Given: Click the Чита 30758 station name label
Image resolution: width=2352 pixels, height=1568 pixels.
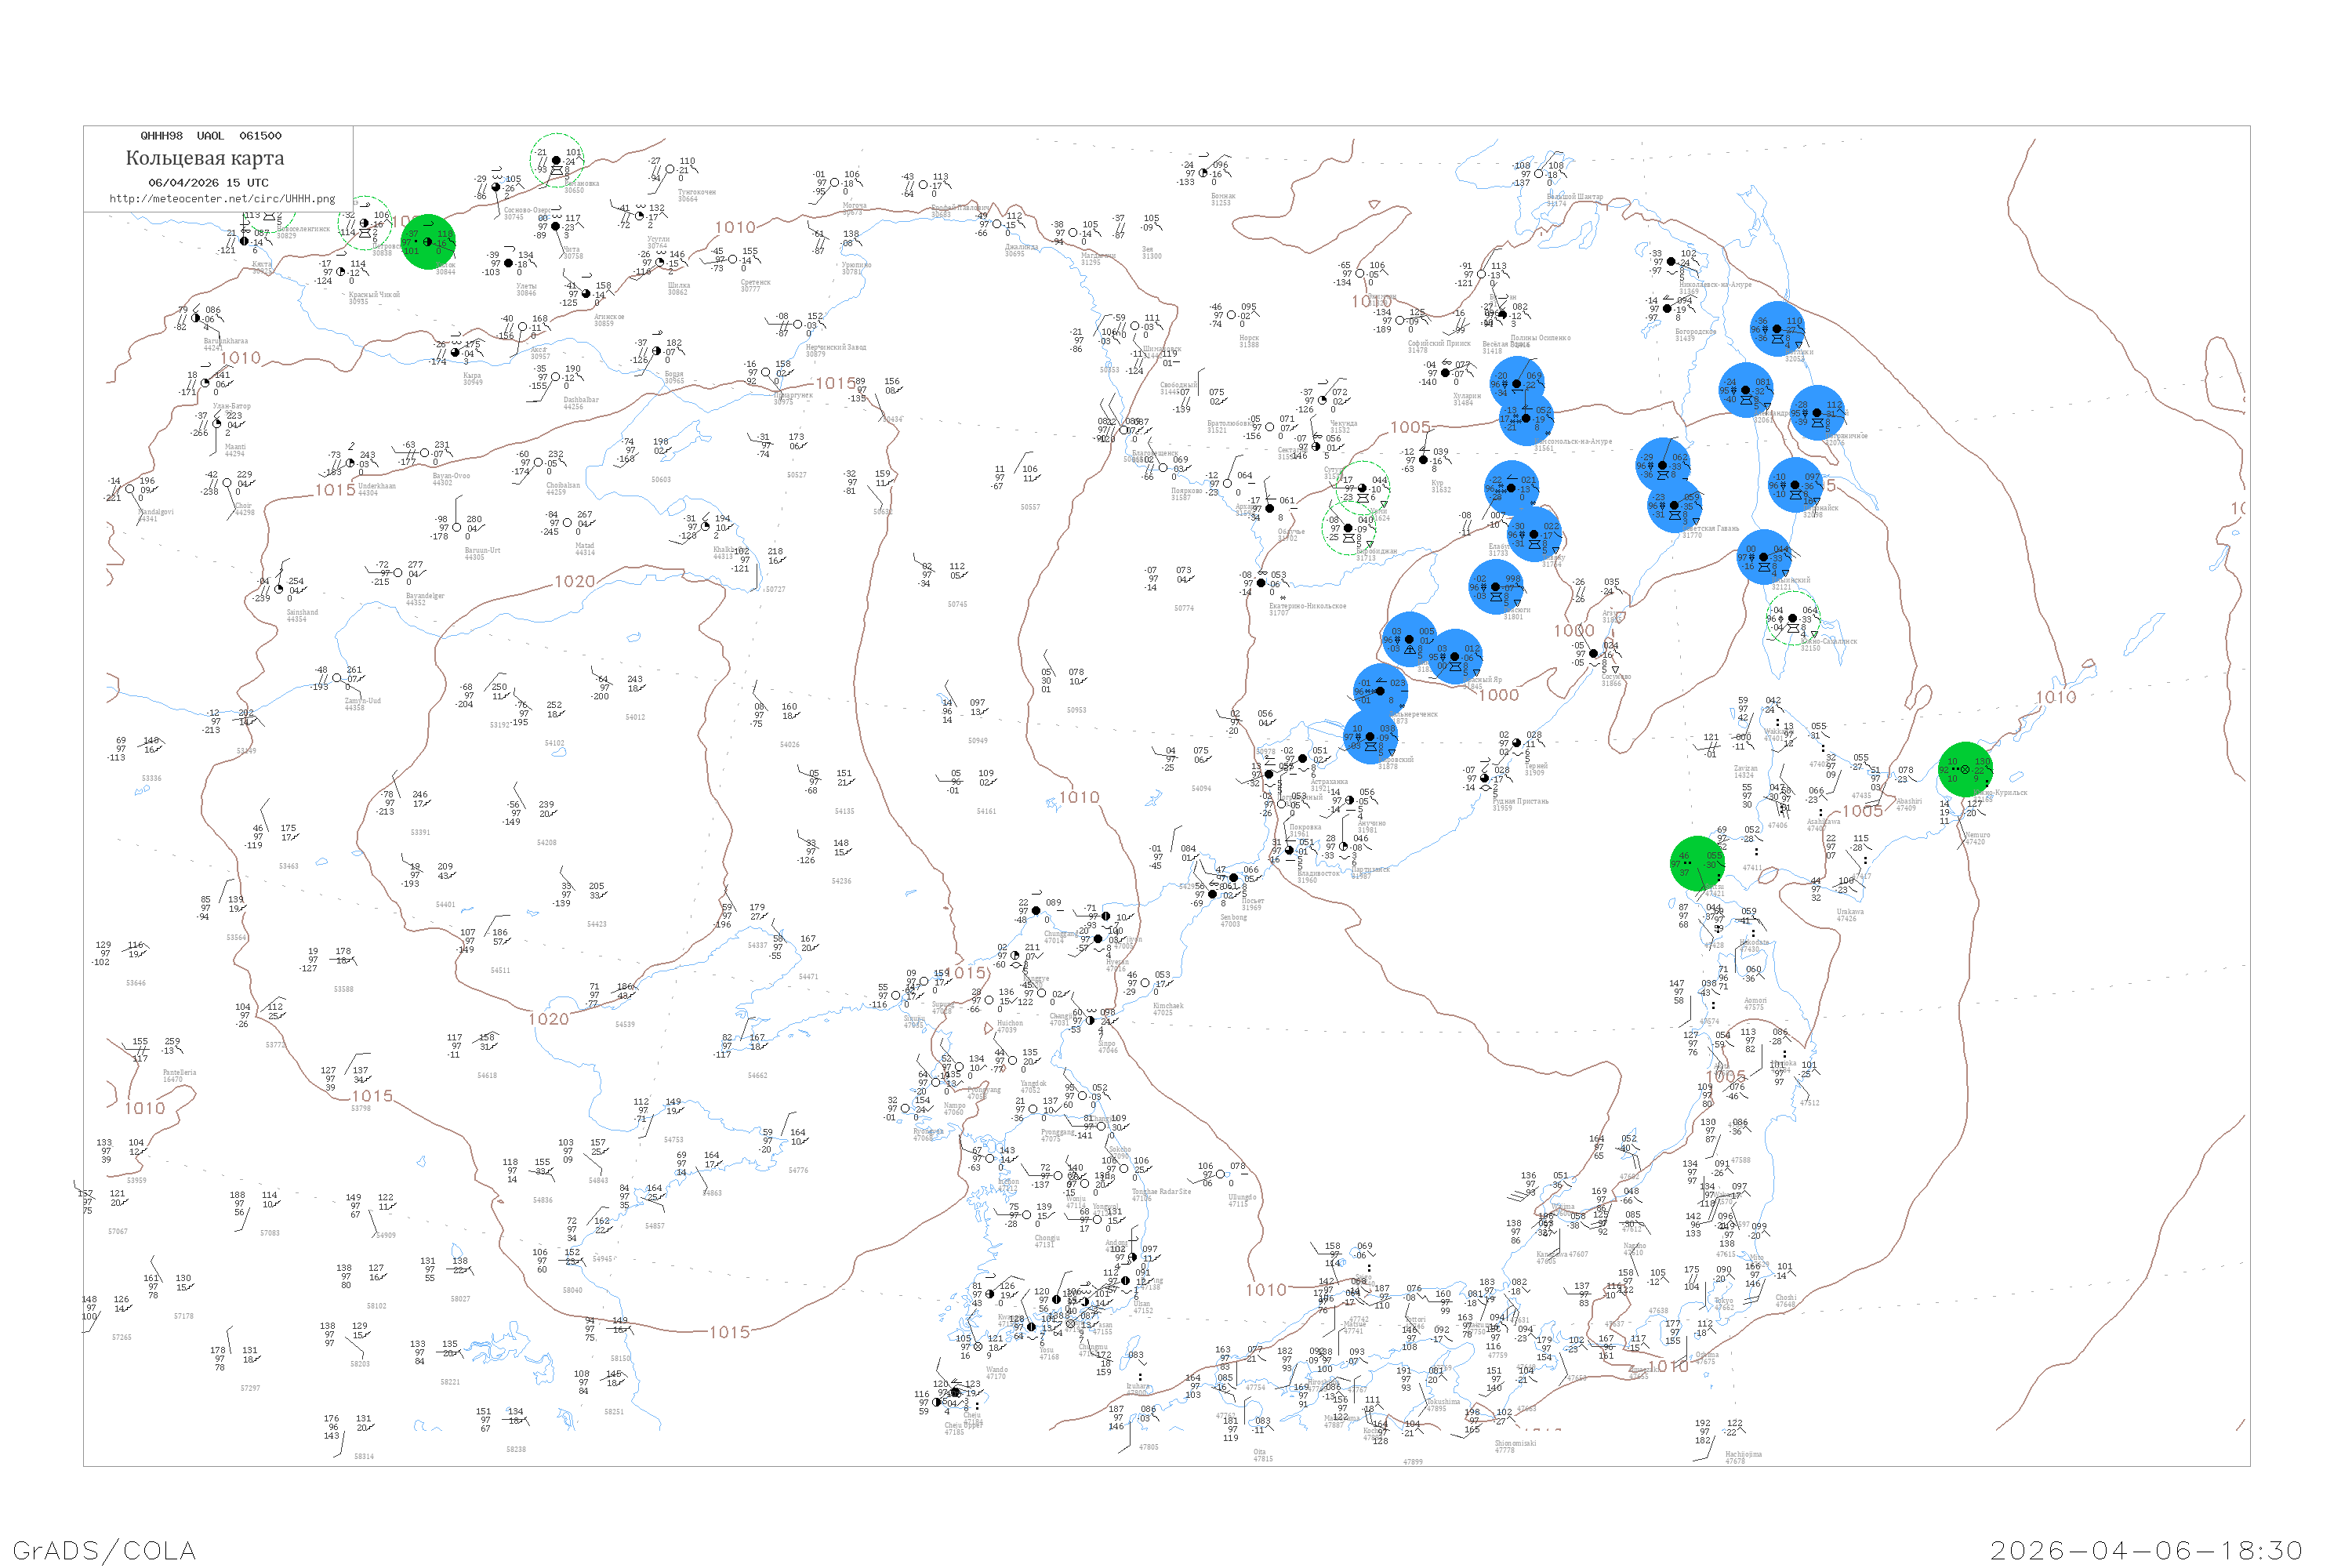Looking at the screenshot, I should pyautogui.click(x=571, y=250).
